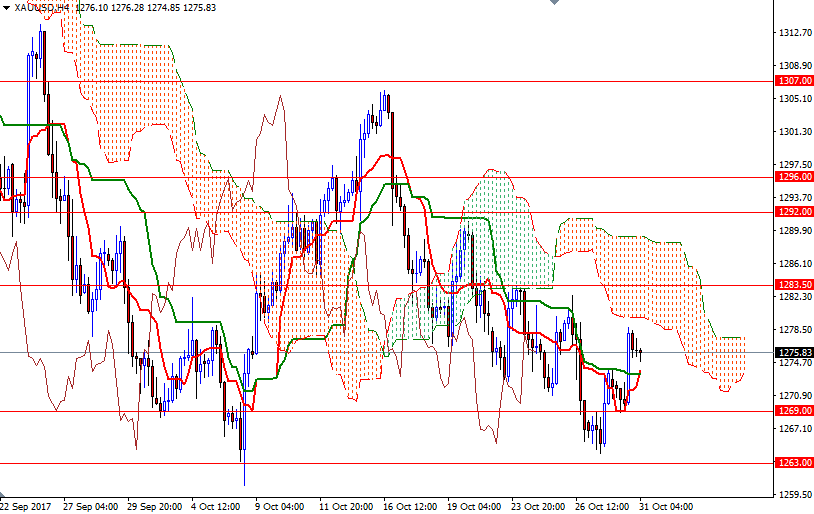Image resolution: width=814 pixels, height=514 pixels.
Task: Click the 27 Sep 04:00 time axis label
Action: tap(90, 506)
